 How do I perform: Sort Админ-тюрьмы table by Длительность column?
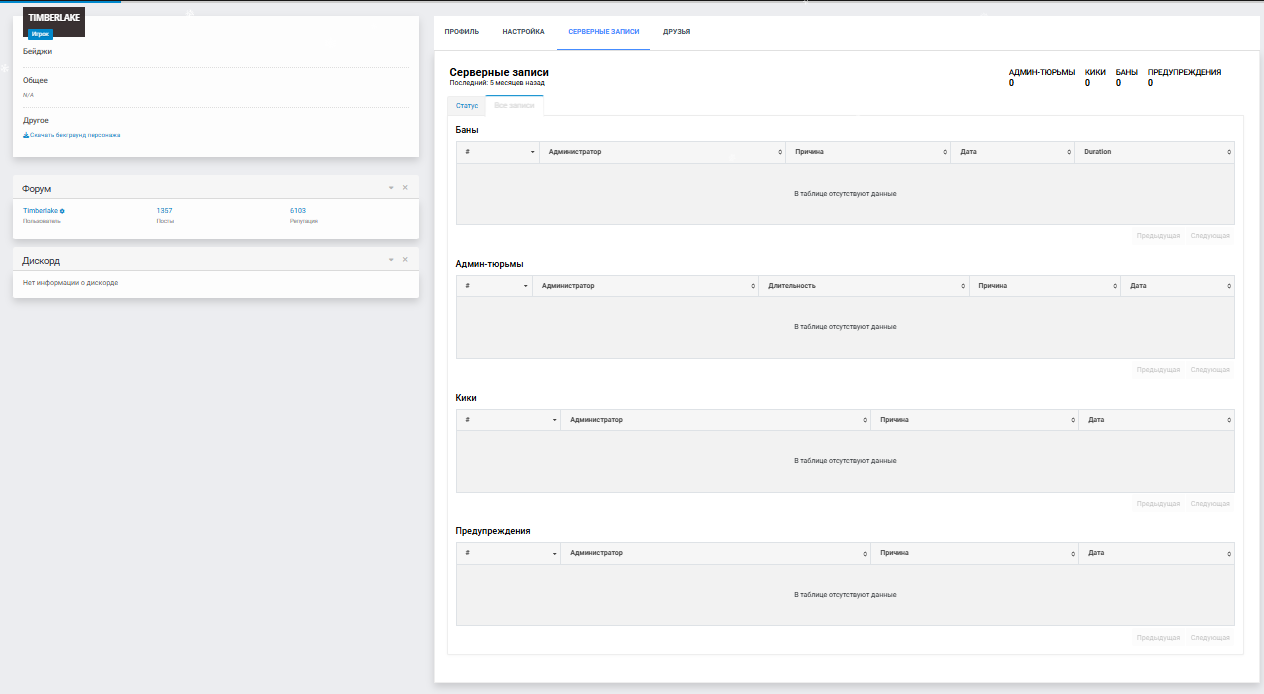coord(864,286)
